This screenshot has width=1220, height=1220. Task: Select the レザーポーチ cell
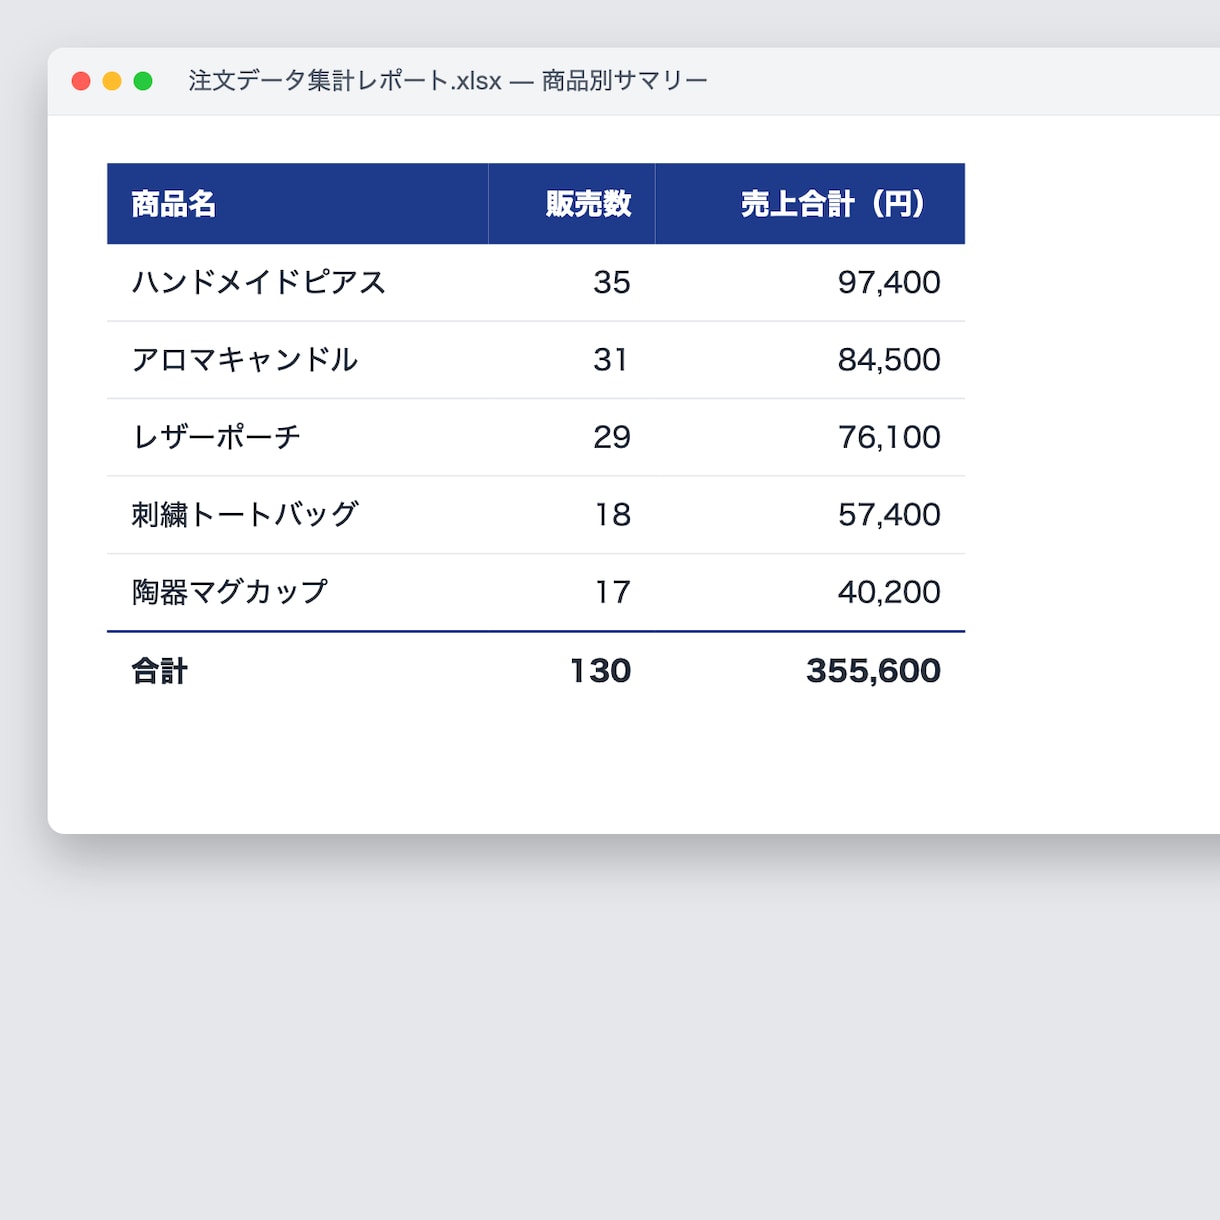tap(297, 437)
